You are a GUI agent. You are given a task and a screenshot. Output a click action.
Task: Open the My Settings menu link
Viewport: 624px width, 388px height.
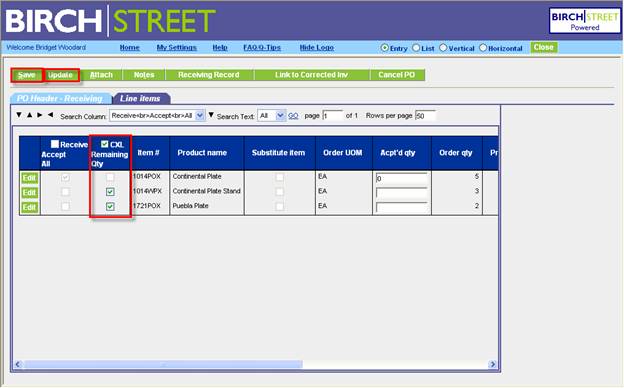pos(177,48)
